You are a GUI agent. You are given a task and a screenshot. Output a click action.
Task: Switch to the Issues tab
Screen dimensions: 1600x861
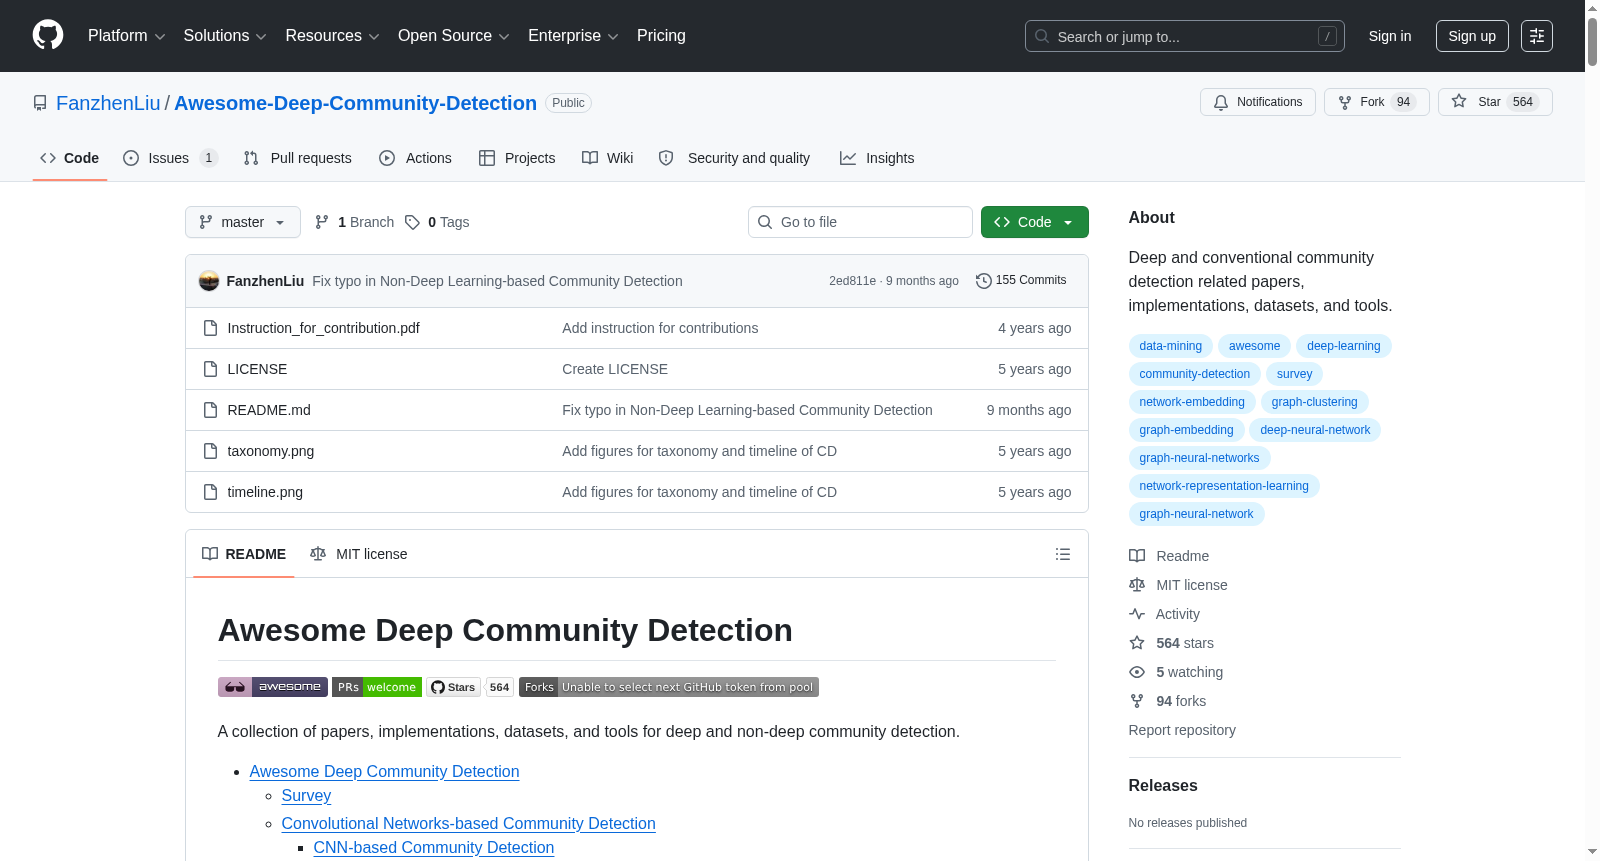170,158
